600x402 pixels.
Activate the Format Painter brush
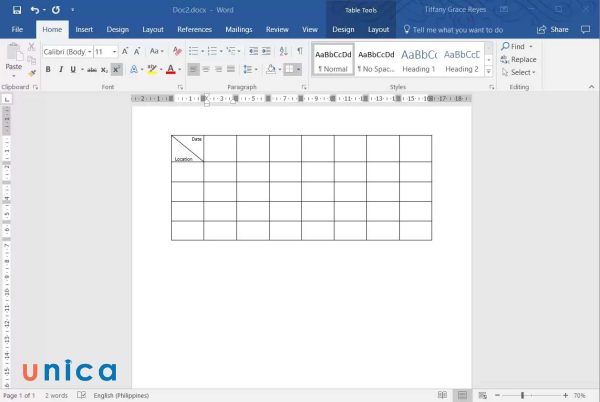click(32, 73)
